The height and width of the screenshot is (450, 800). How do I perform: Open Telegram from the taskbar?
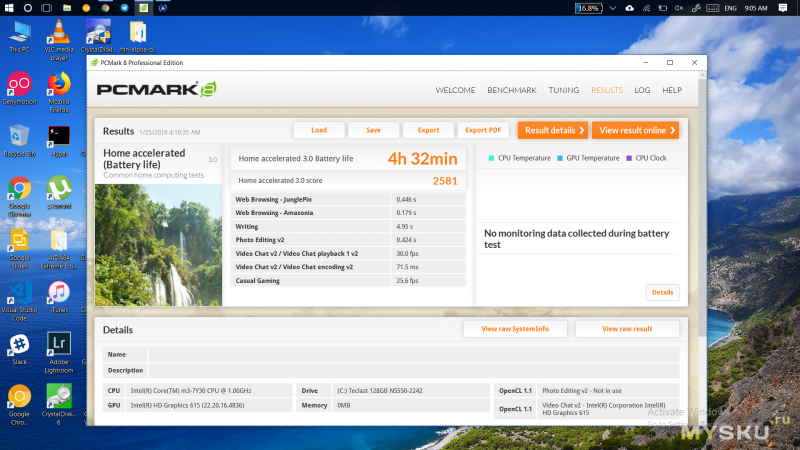pos(124,8)
